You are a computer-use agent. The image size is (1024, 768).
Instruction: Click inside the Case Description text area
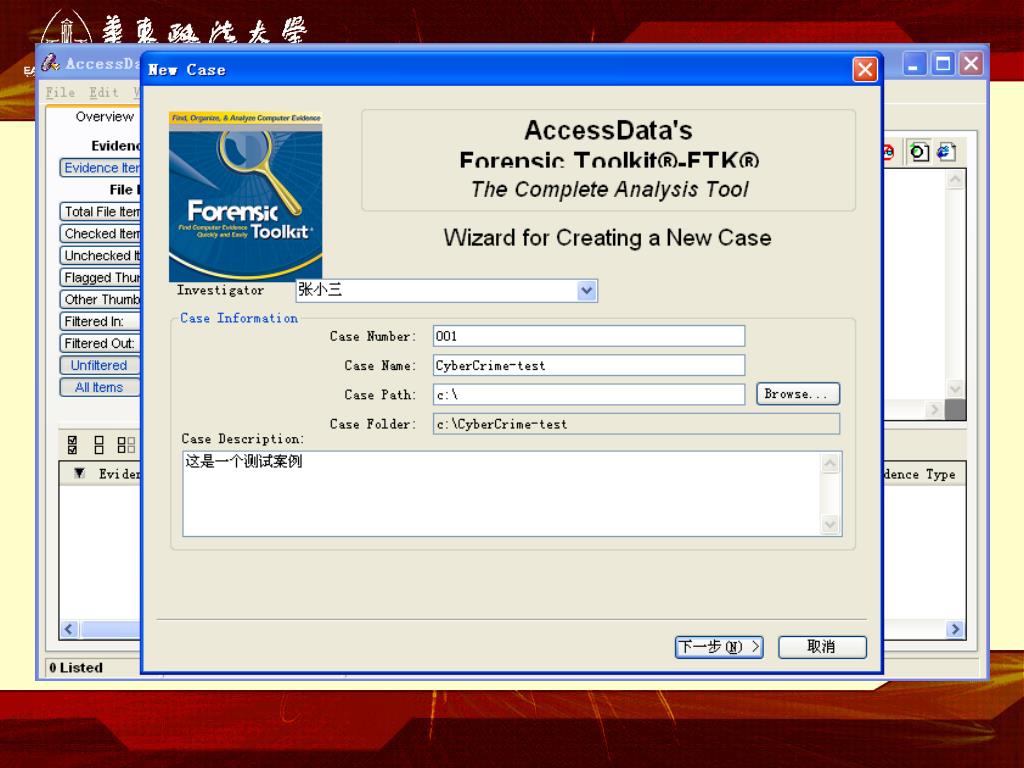click(x=502, y=494)
